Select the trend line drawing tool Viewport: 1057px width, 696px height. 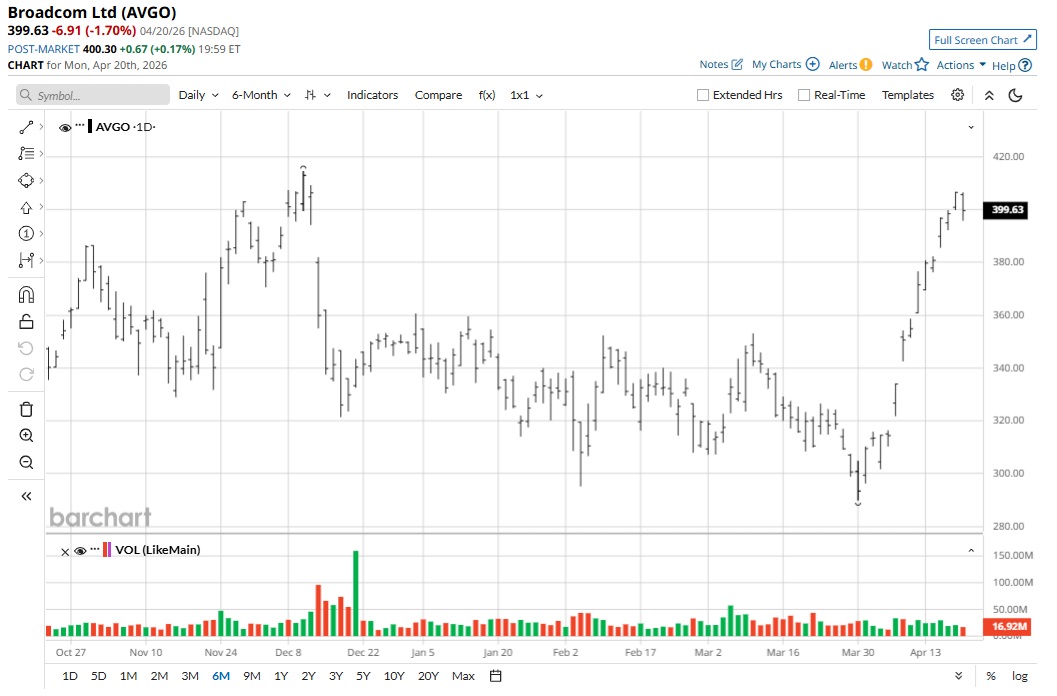click(x=26, y=127)
